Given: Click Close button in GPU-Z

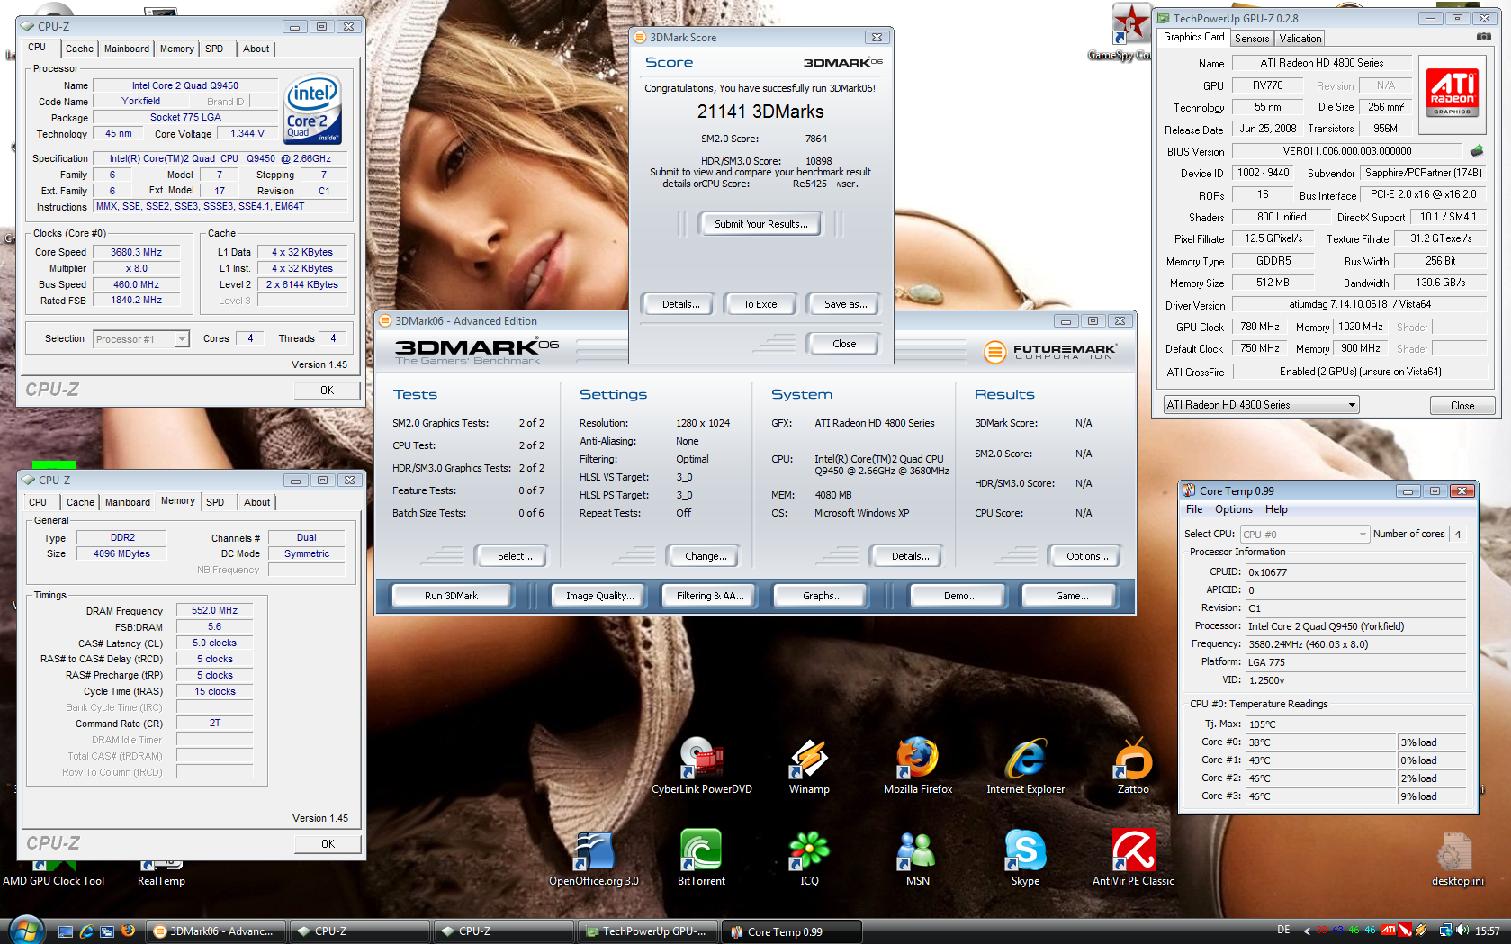Looking at the screenshot, I should tap(1462, 405).
